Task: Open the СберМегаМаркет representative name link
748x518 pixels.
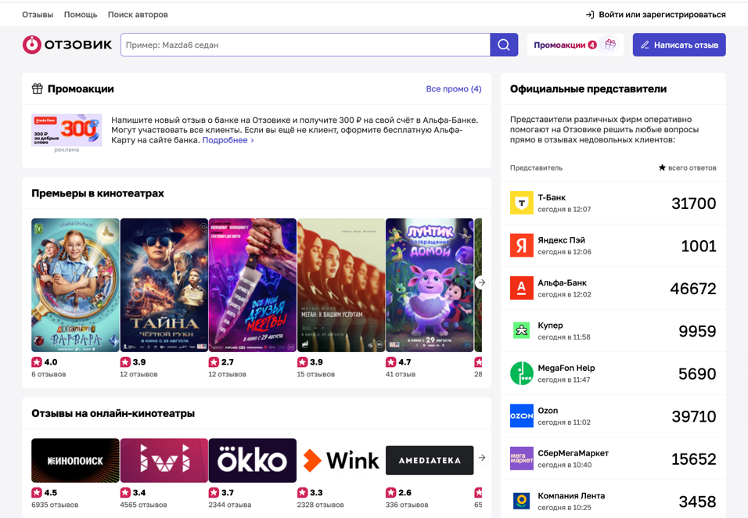Action: pos(573,453)
